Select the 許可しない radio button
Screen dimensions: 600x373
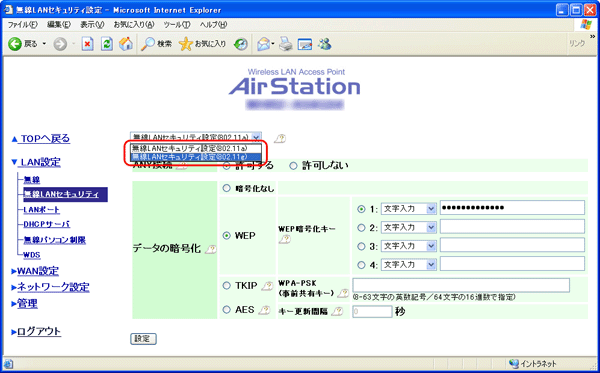coord(293,166)
